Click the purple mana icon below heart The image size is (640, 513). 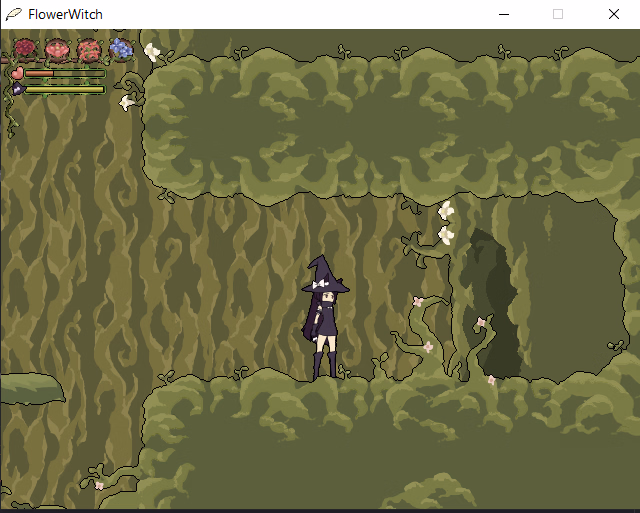[17, 89]
